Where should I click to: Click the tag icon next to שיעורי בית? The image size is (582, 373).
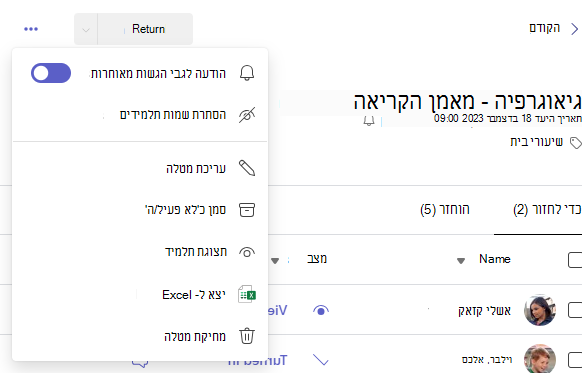pos(576,143)
